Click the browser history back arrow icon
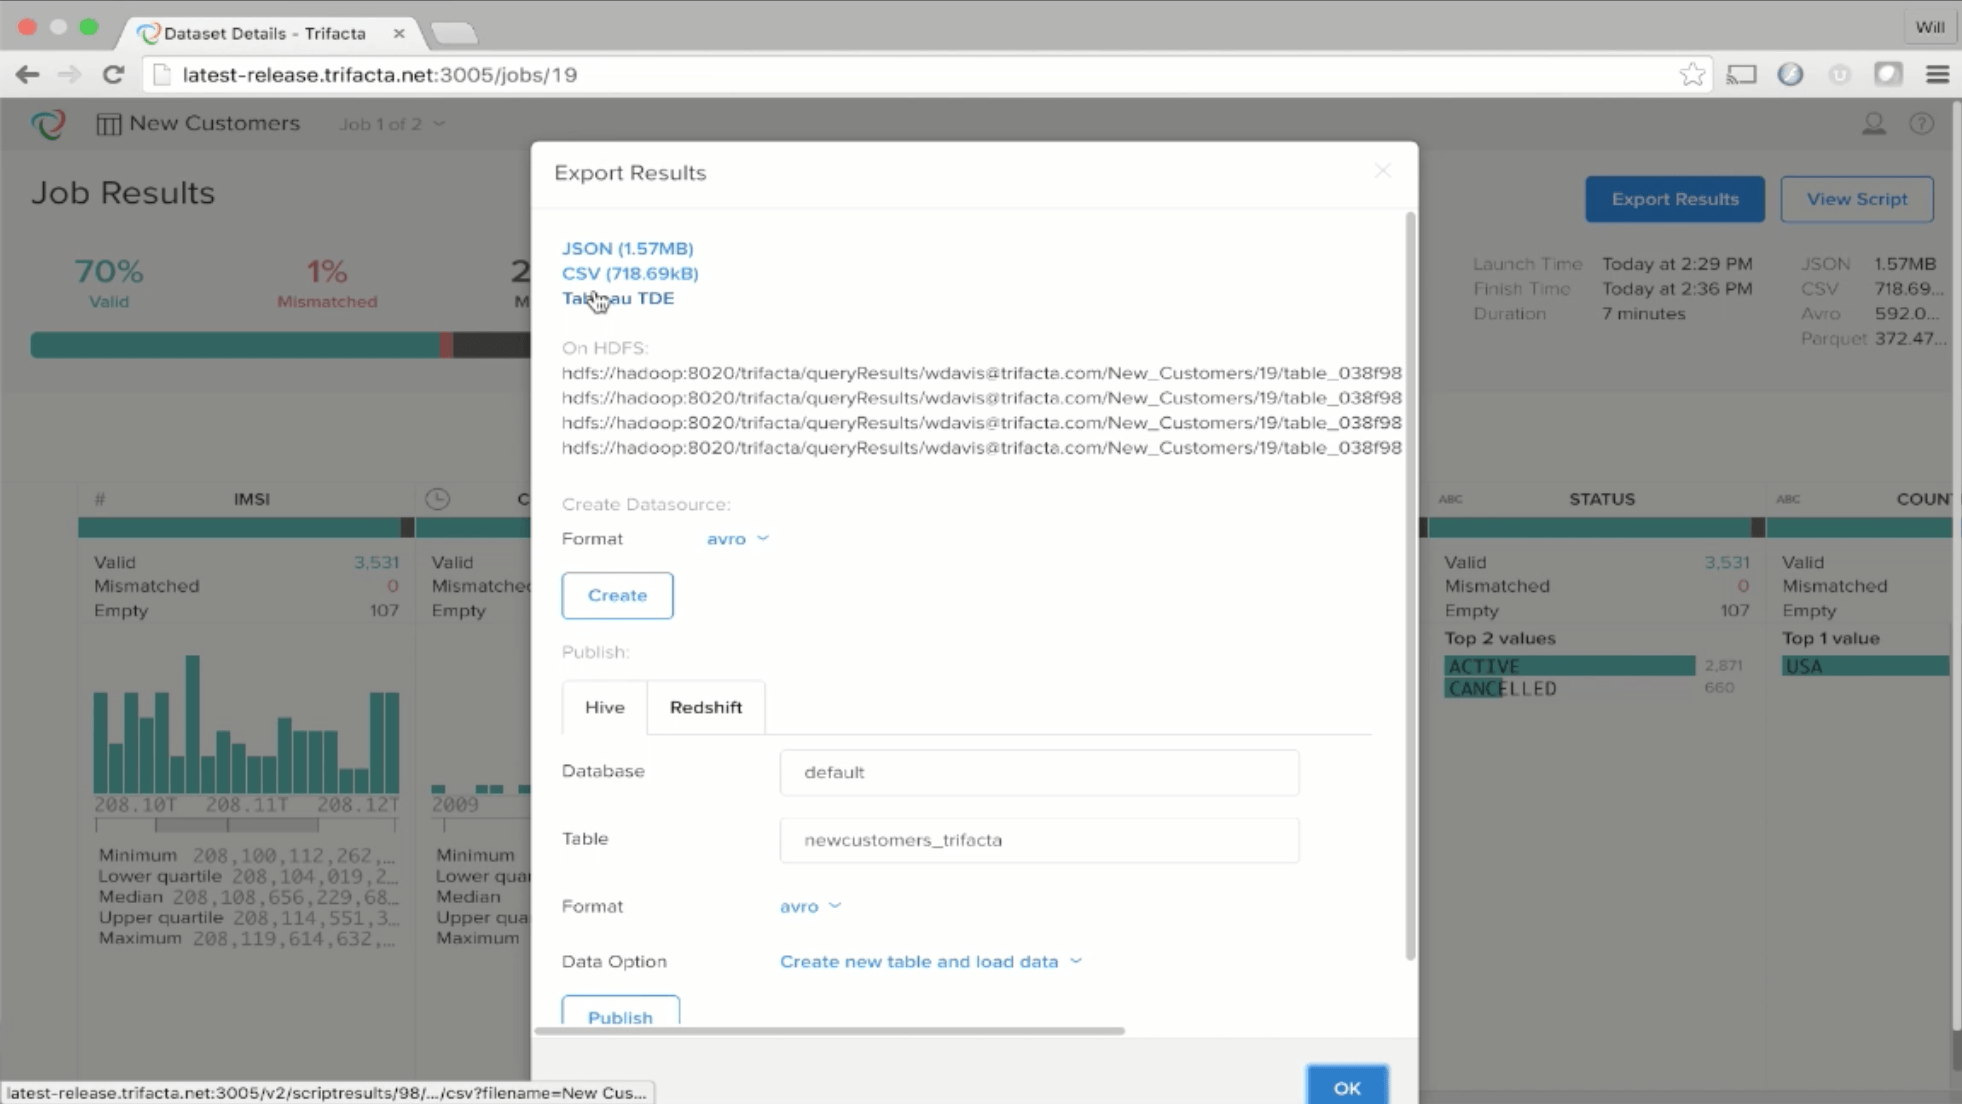The height and width of the screenshot is (1104, 1962). click(x=30, y=75)
